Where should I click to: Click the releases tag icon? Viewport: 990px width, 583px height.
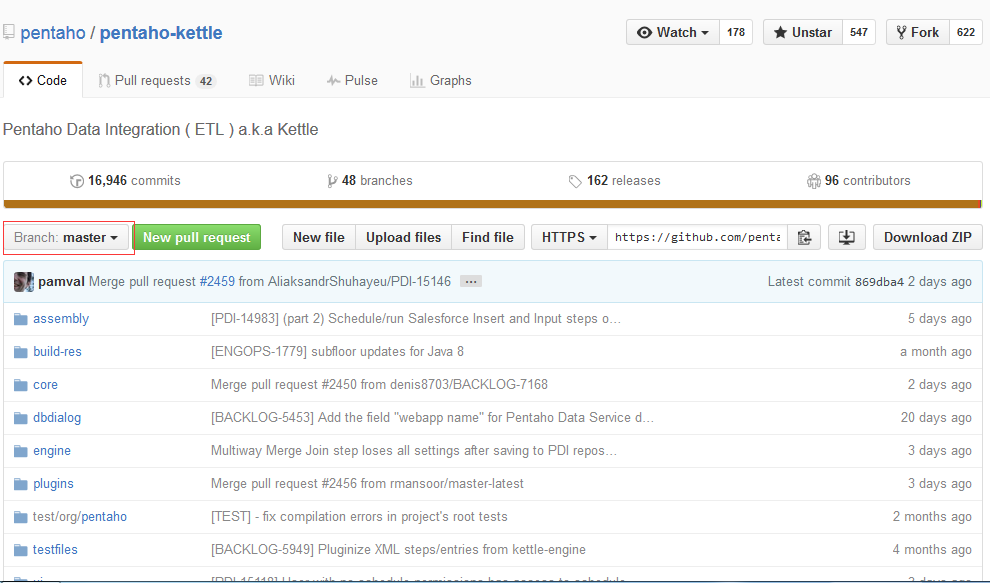point(575,181)
